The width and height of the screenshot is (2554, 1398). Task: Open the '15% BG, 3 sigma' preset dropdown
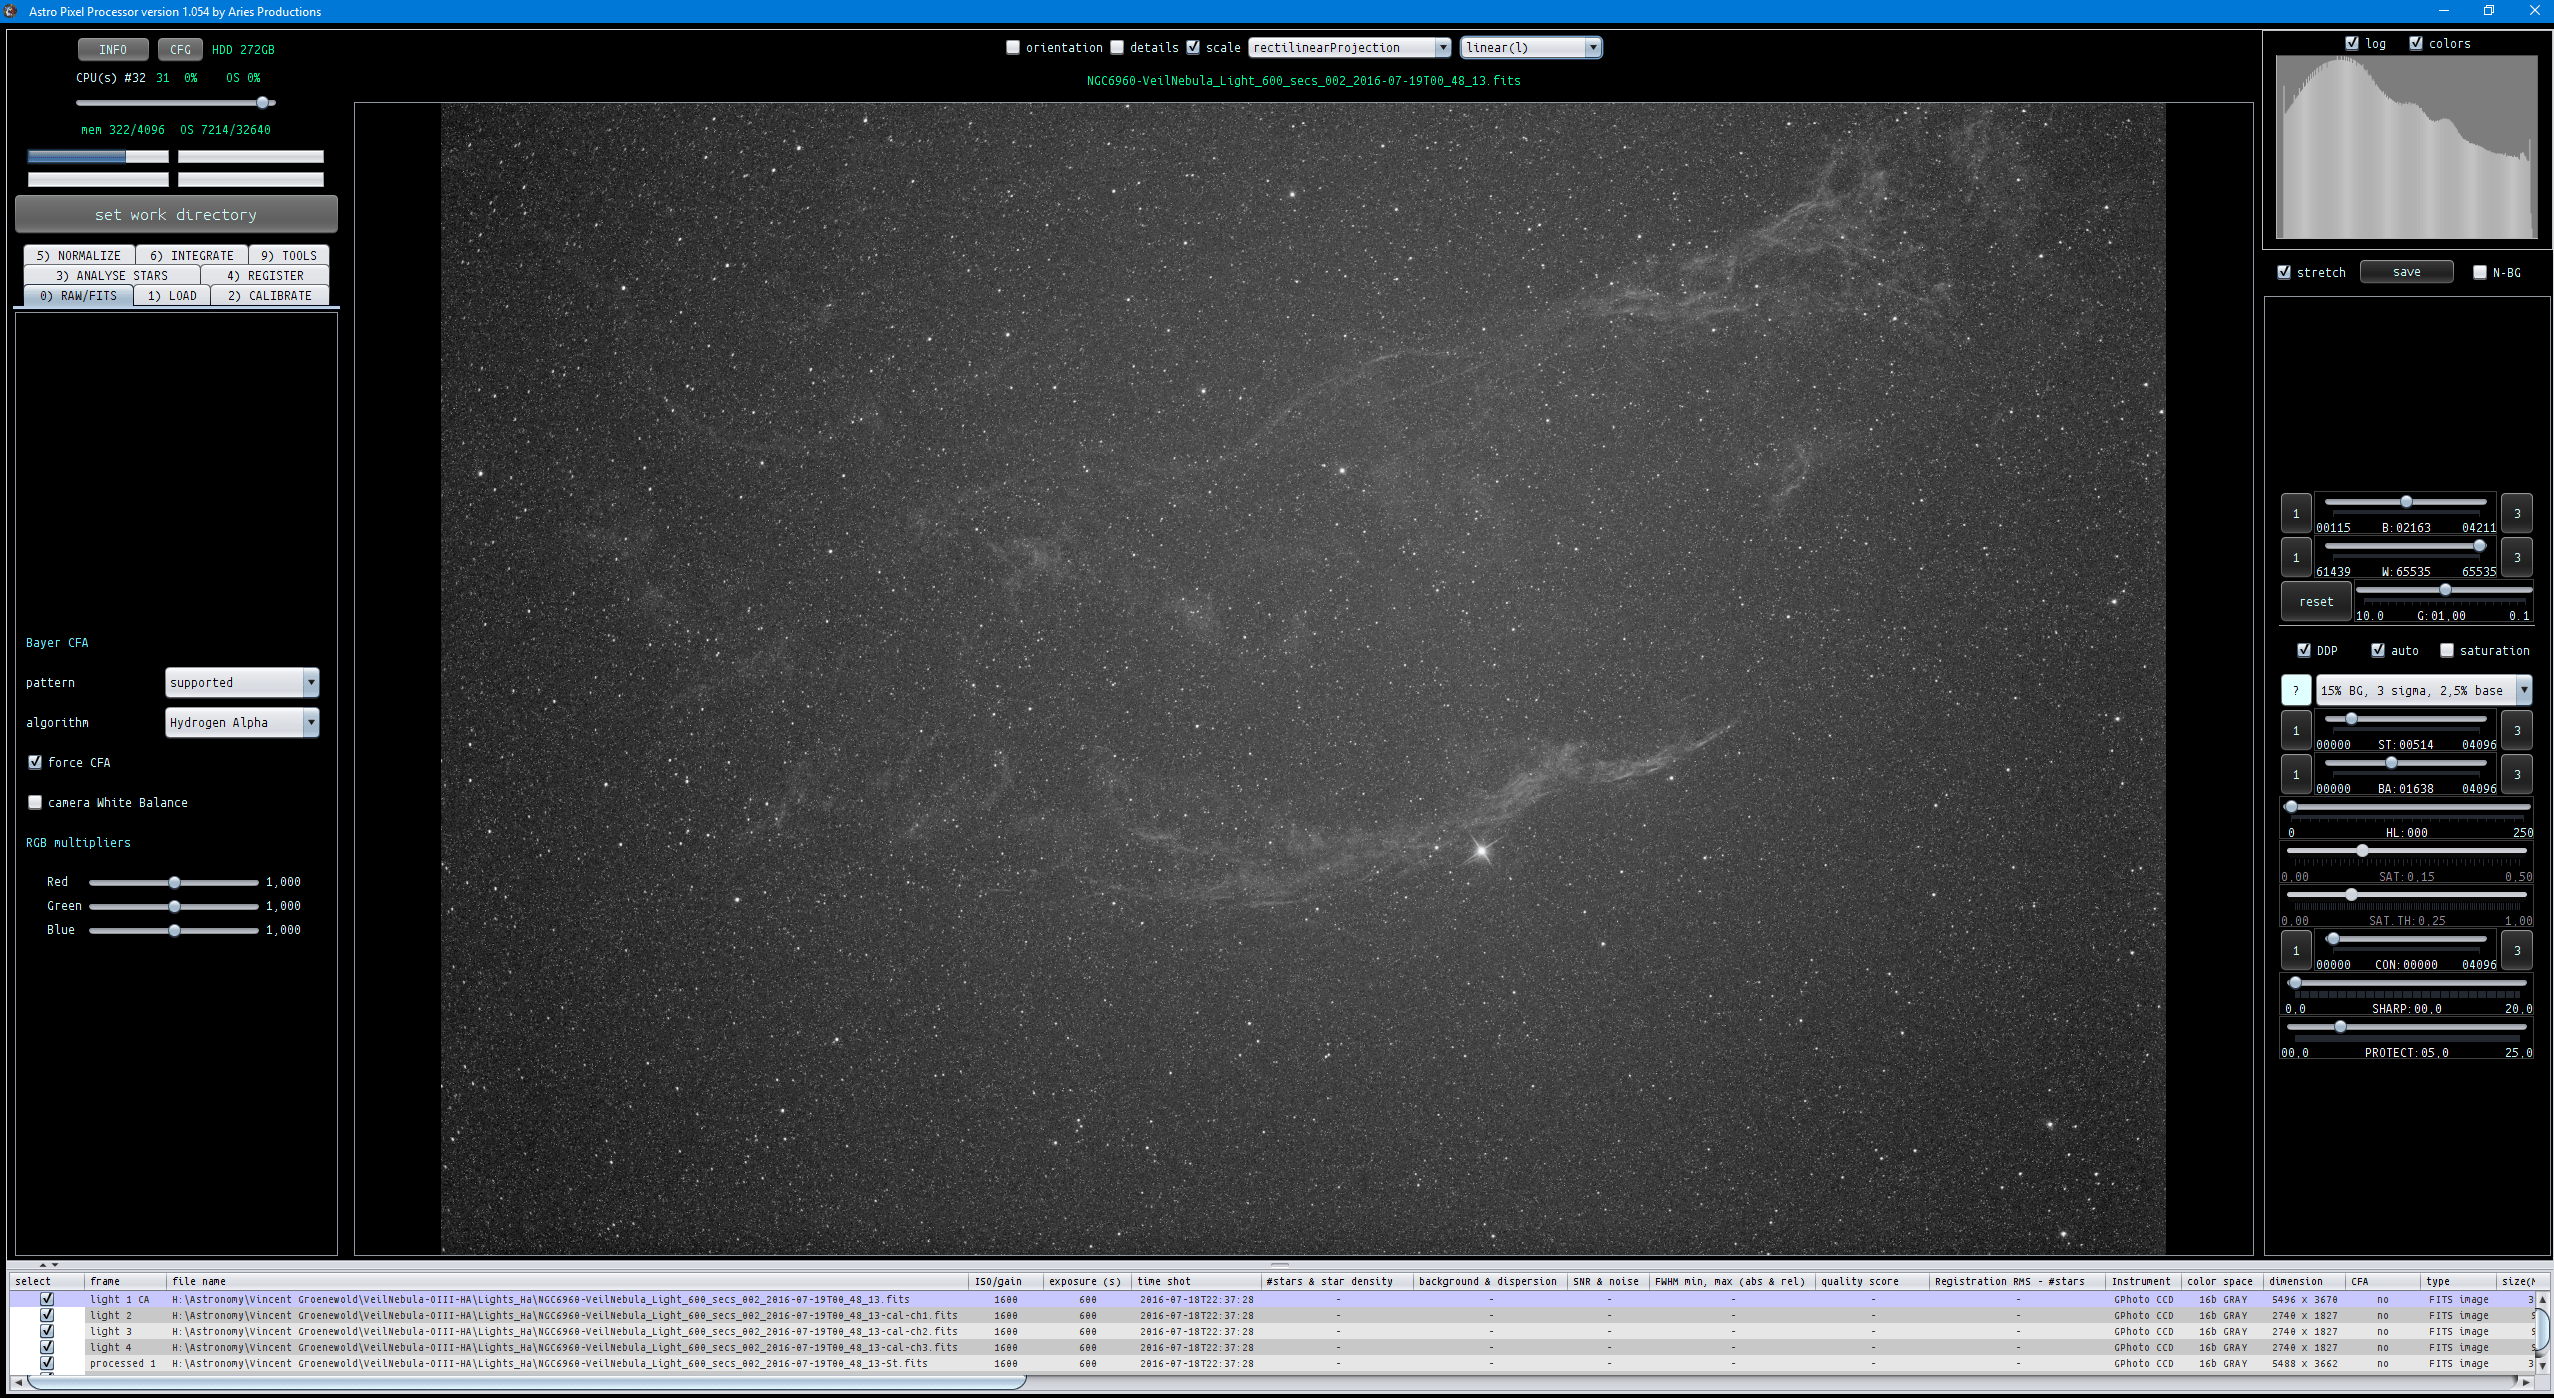click(2424, 690)
